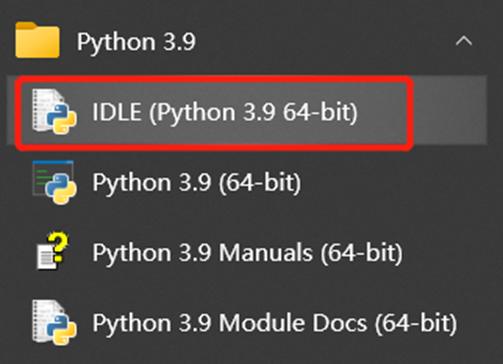Viewport: 503px width, 364px height.
Task: Click the Module Docs Python document icon
Action: [x=55, y=322]
